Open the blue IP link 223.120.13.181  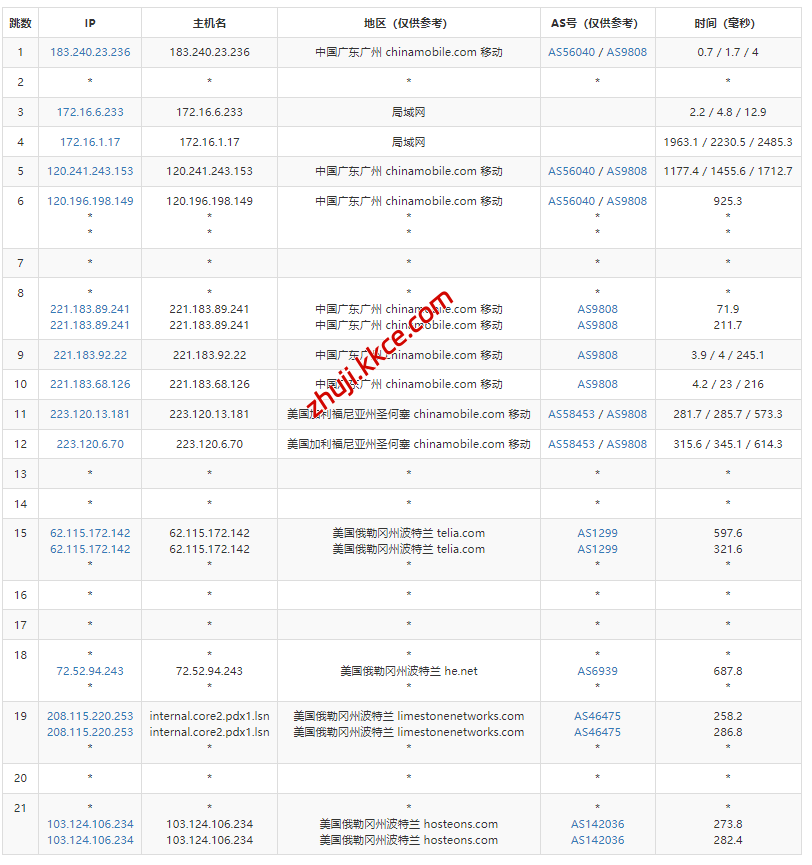pos(90,414)
